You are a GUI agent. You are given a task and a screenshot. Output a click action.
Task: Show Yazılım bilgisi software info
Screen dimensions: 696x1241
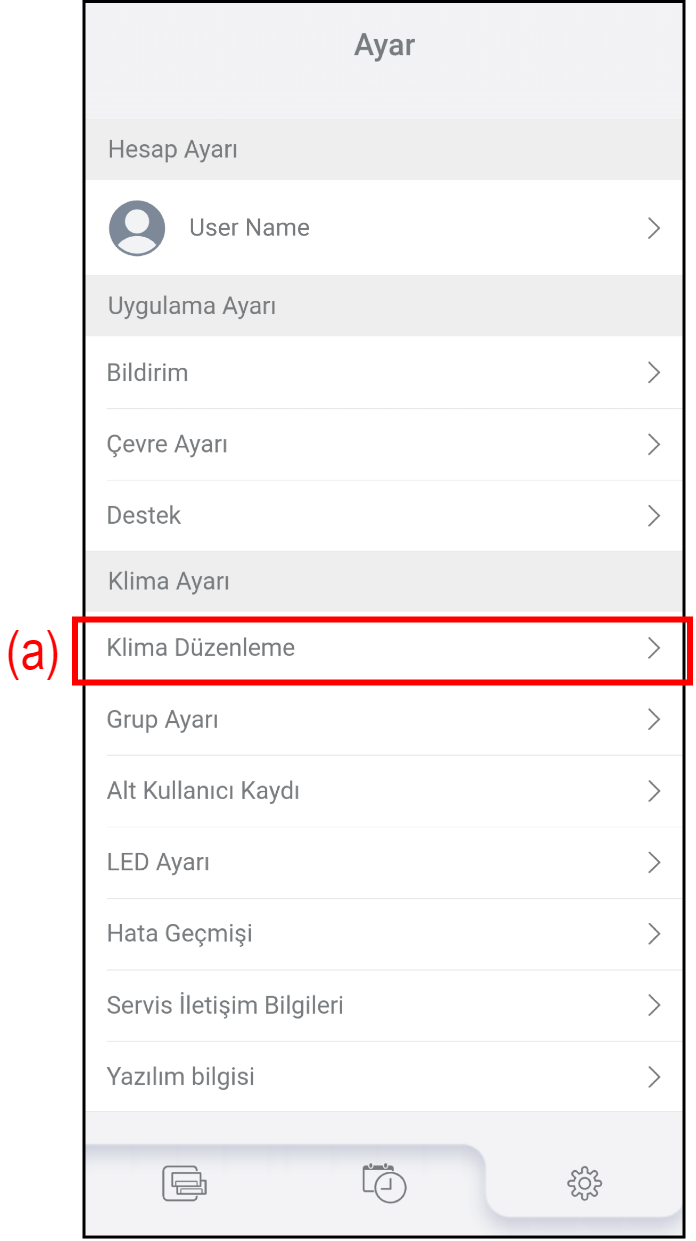[x=181, y=1077]
